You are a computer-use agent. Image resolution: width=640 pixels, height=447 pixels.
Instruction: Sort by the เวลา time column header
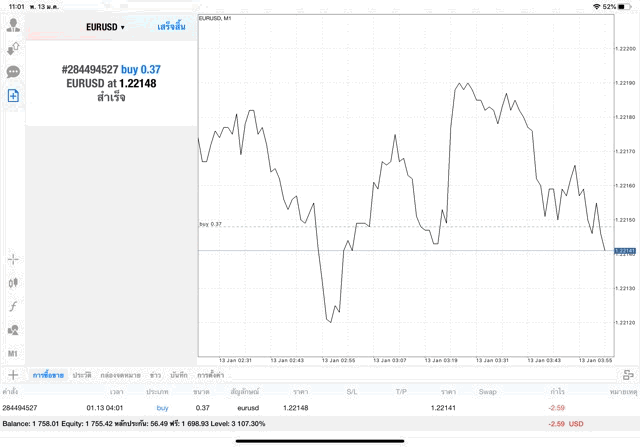[116, 392]
